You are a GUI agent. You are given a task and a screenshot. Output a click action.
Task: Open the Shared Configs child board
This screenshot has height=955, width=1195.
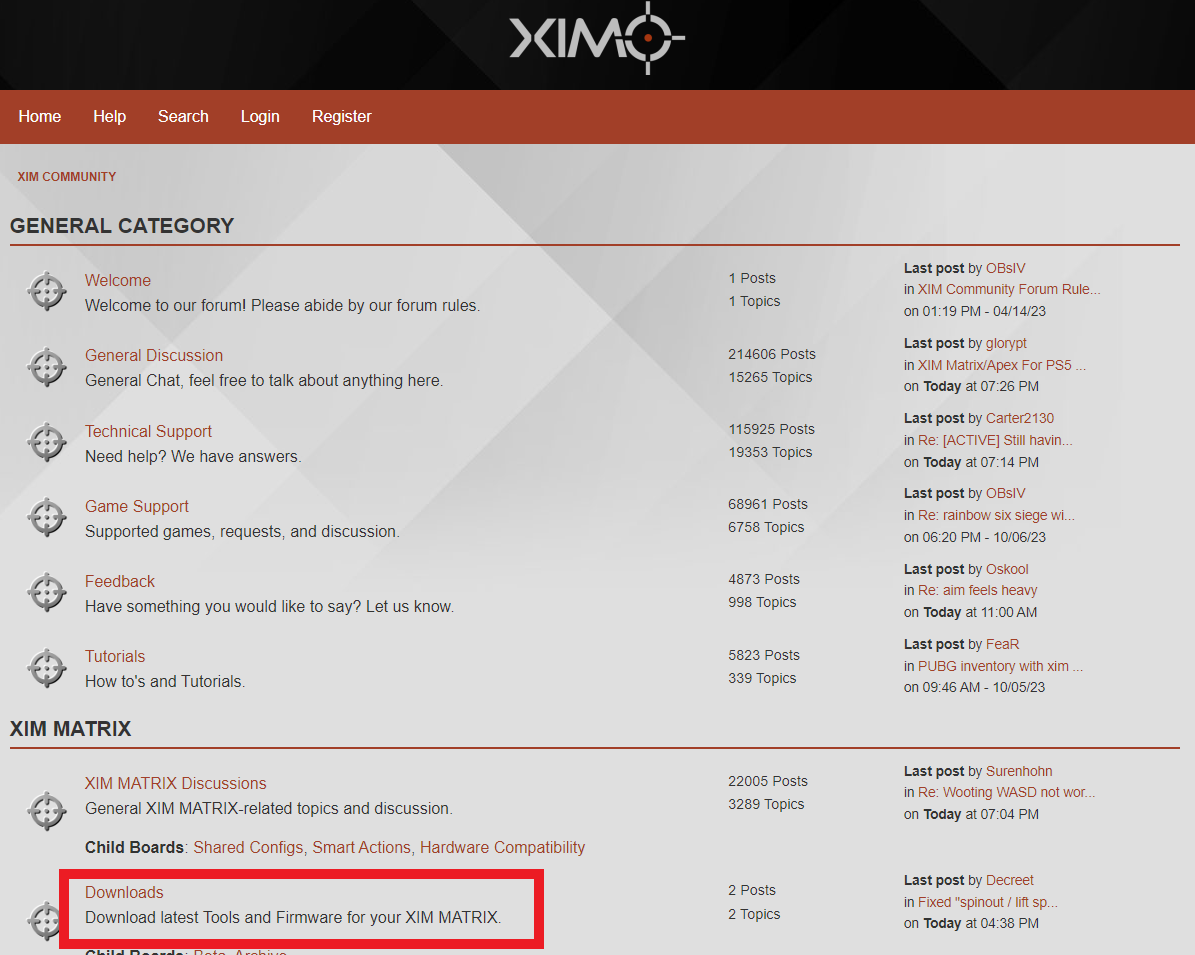[248, 847]
